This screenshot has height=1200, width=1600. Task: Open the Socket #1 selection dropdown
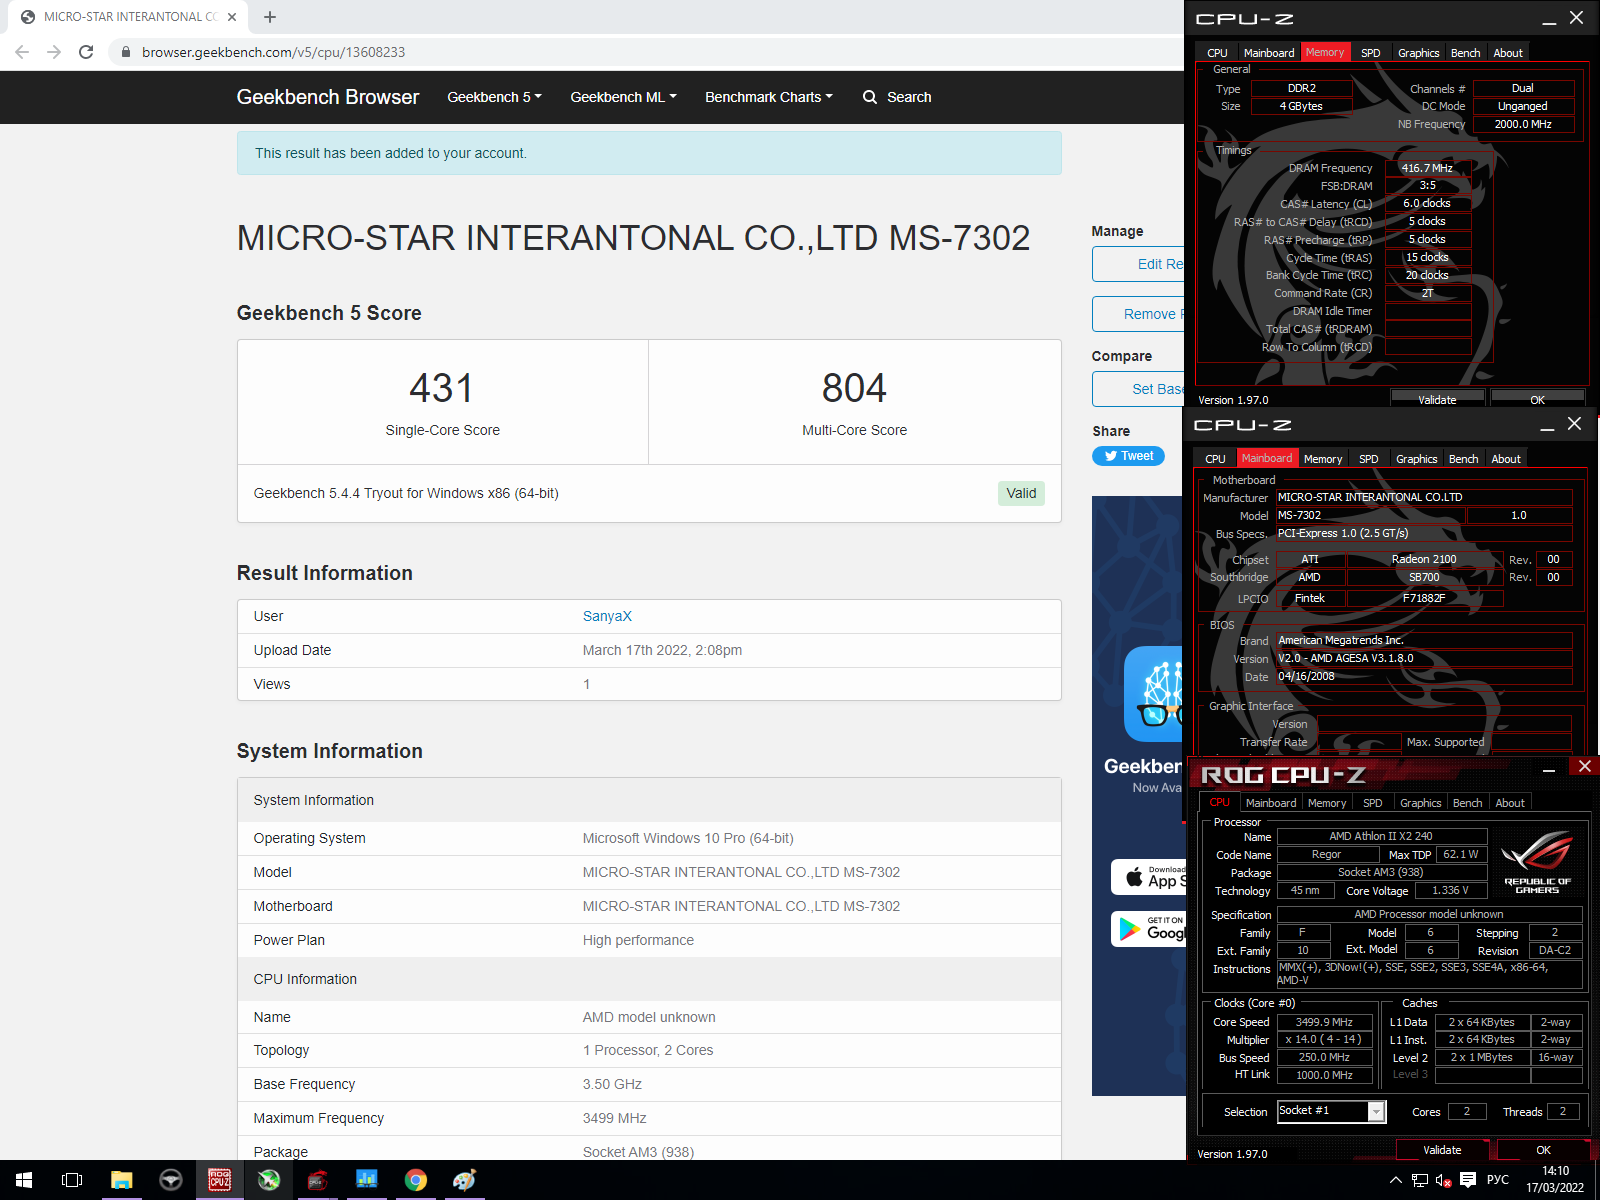1331,1111
